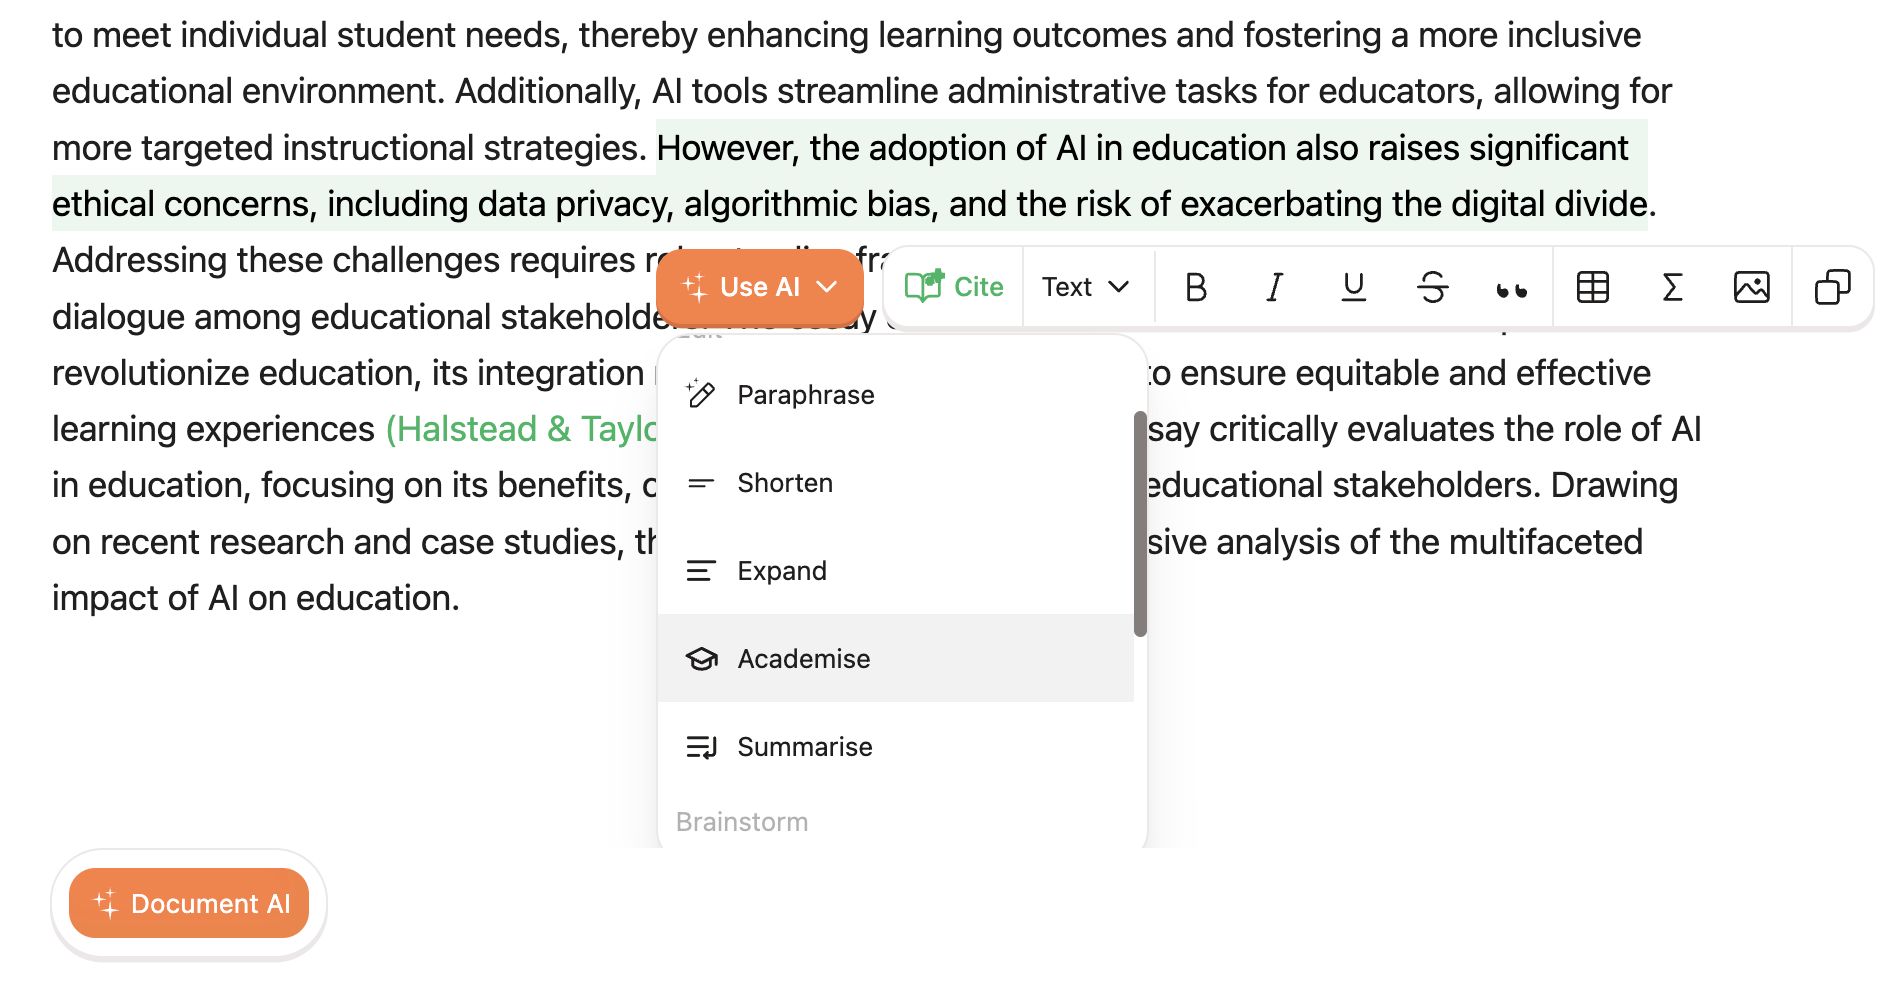Image resolution: width=1896 pixels, height=982 pixels.
Task: Choose Academise from the menu
Action: point(803,659)
